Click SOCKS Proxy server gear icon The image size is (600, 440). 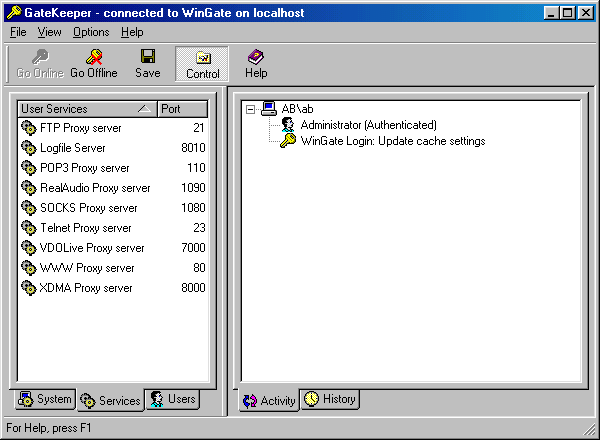coord(29,208)
